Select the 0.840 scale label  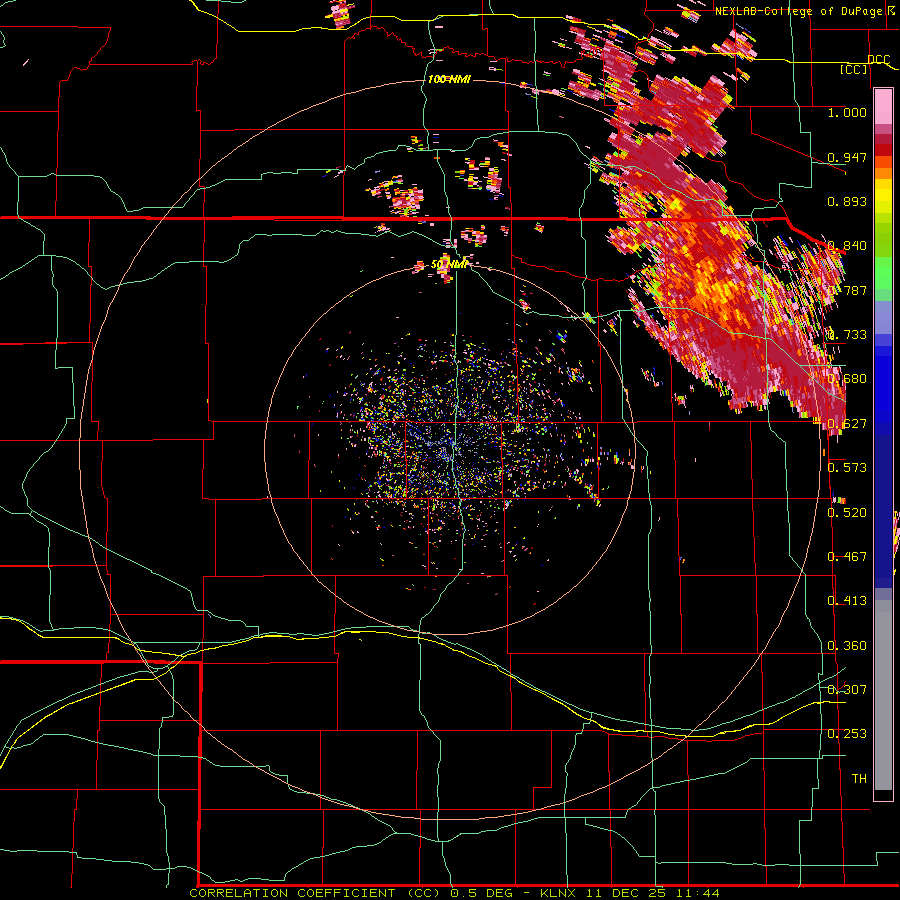click(x=847, y=245)
